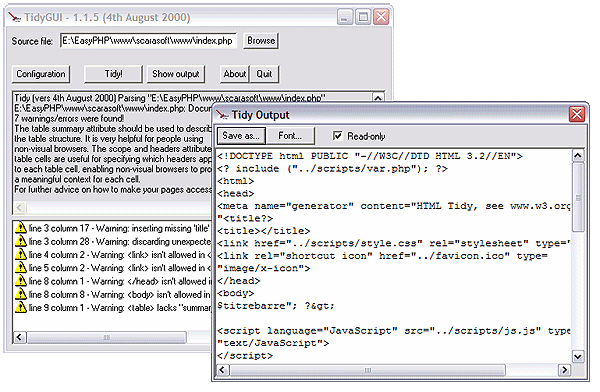Click the Browse button for the source file
The height and width of the screenshot is (392, 600).
pyautogui.click(x=261, y=41)
